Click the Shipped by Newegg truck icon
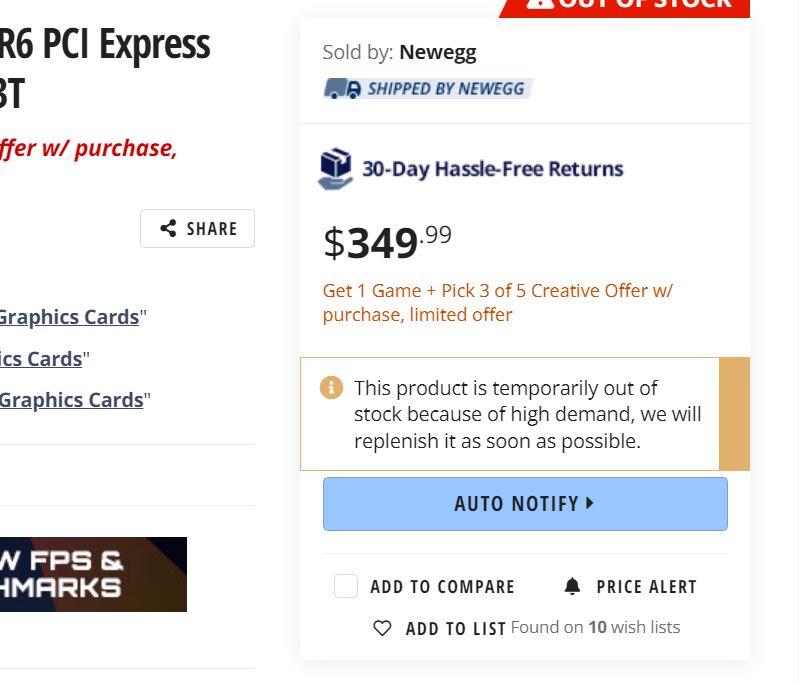Screen dimensions: 799x684 pos(343,89)
